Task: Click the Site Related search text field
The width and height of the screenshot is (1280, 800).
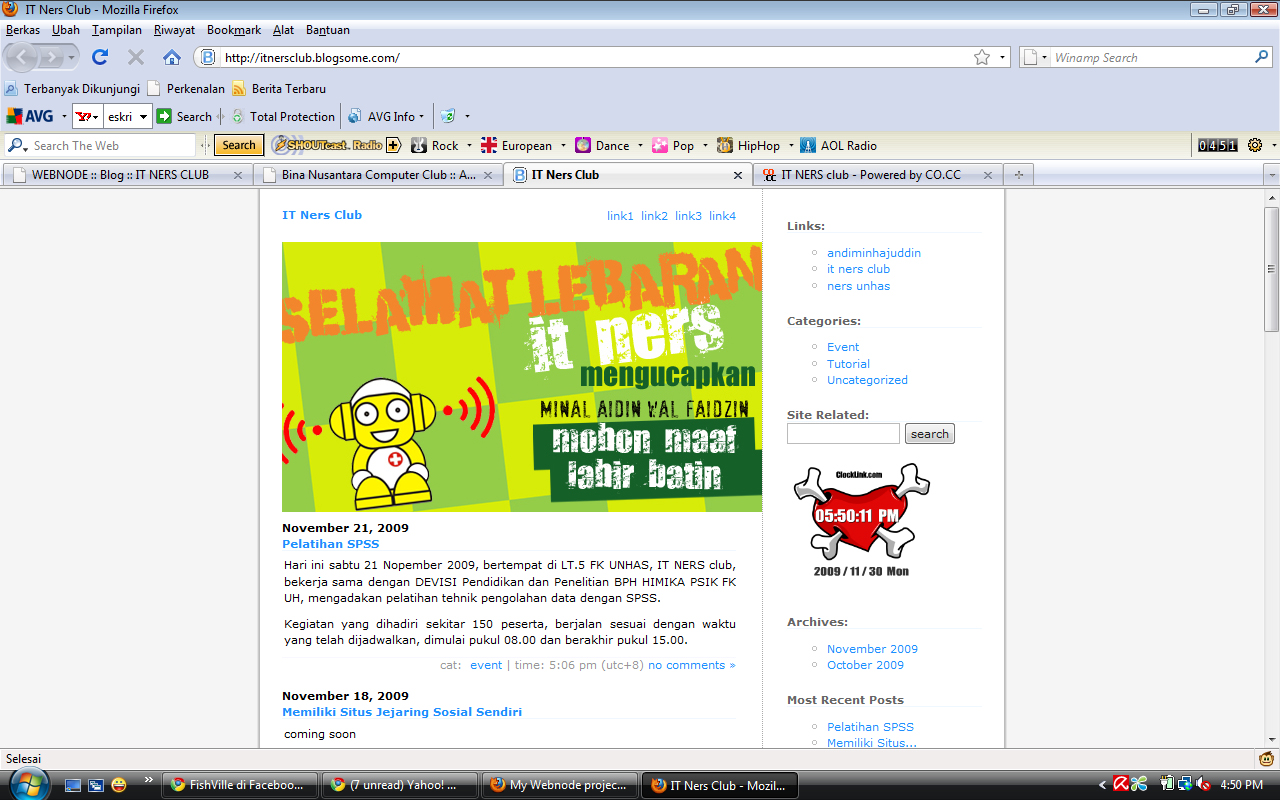Action: [x=843, y=434]
